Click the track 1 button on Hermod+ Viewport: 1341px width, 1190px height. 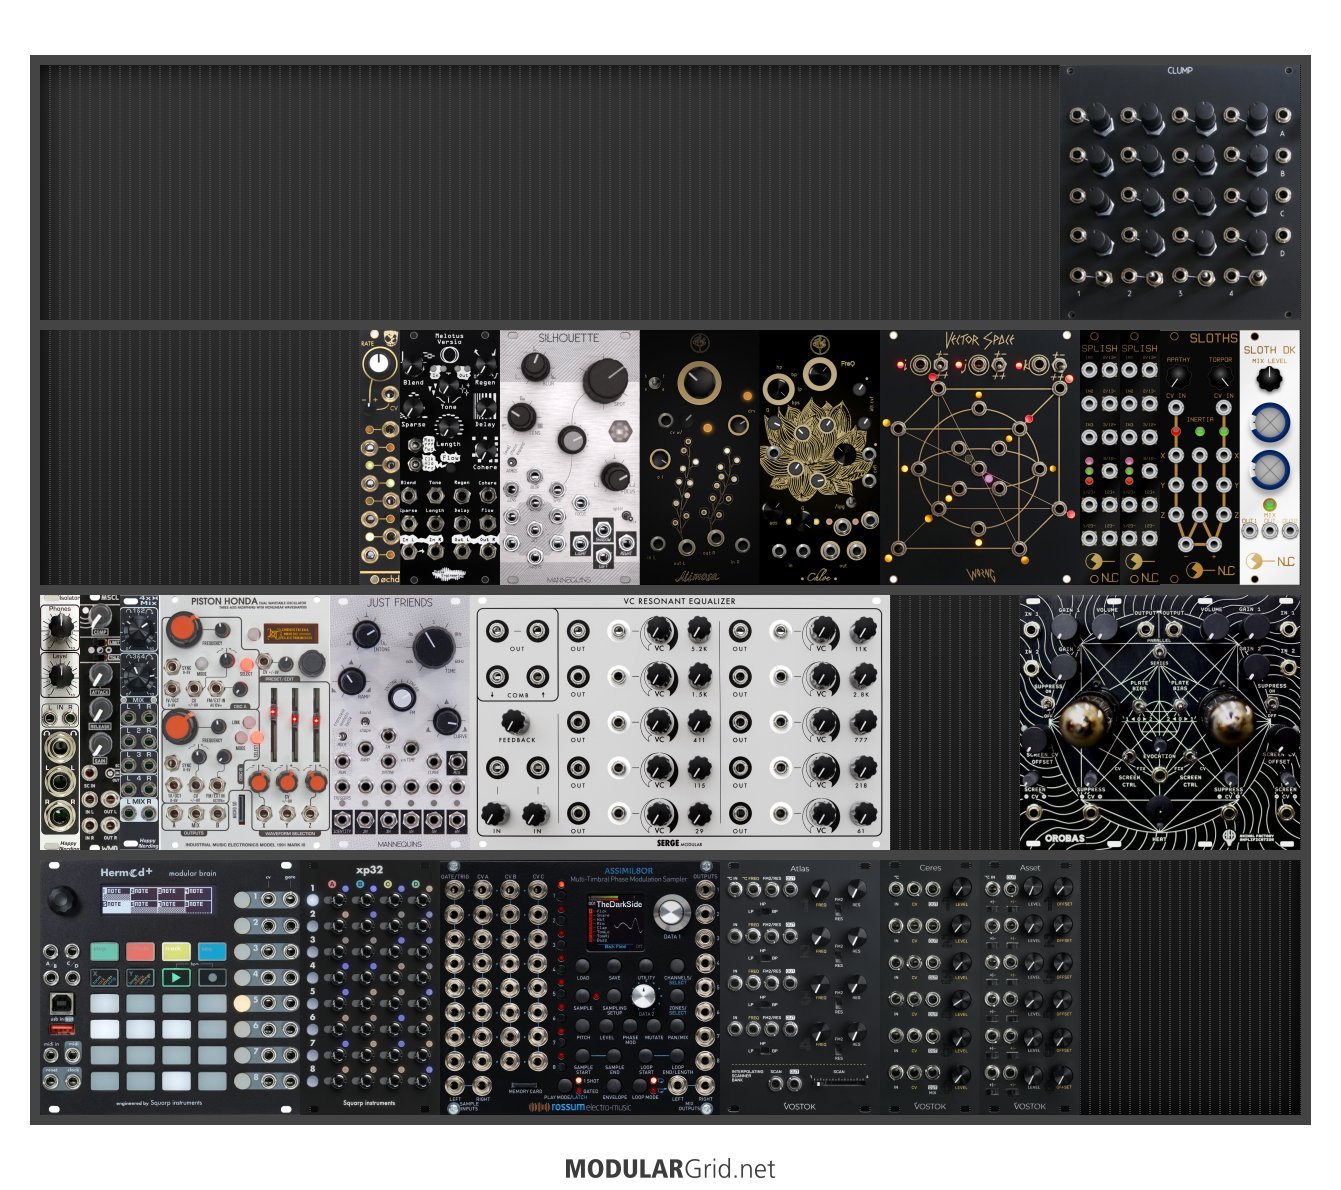tap(242, 899)
